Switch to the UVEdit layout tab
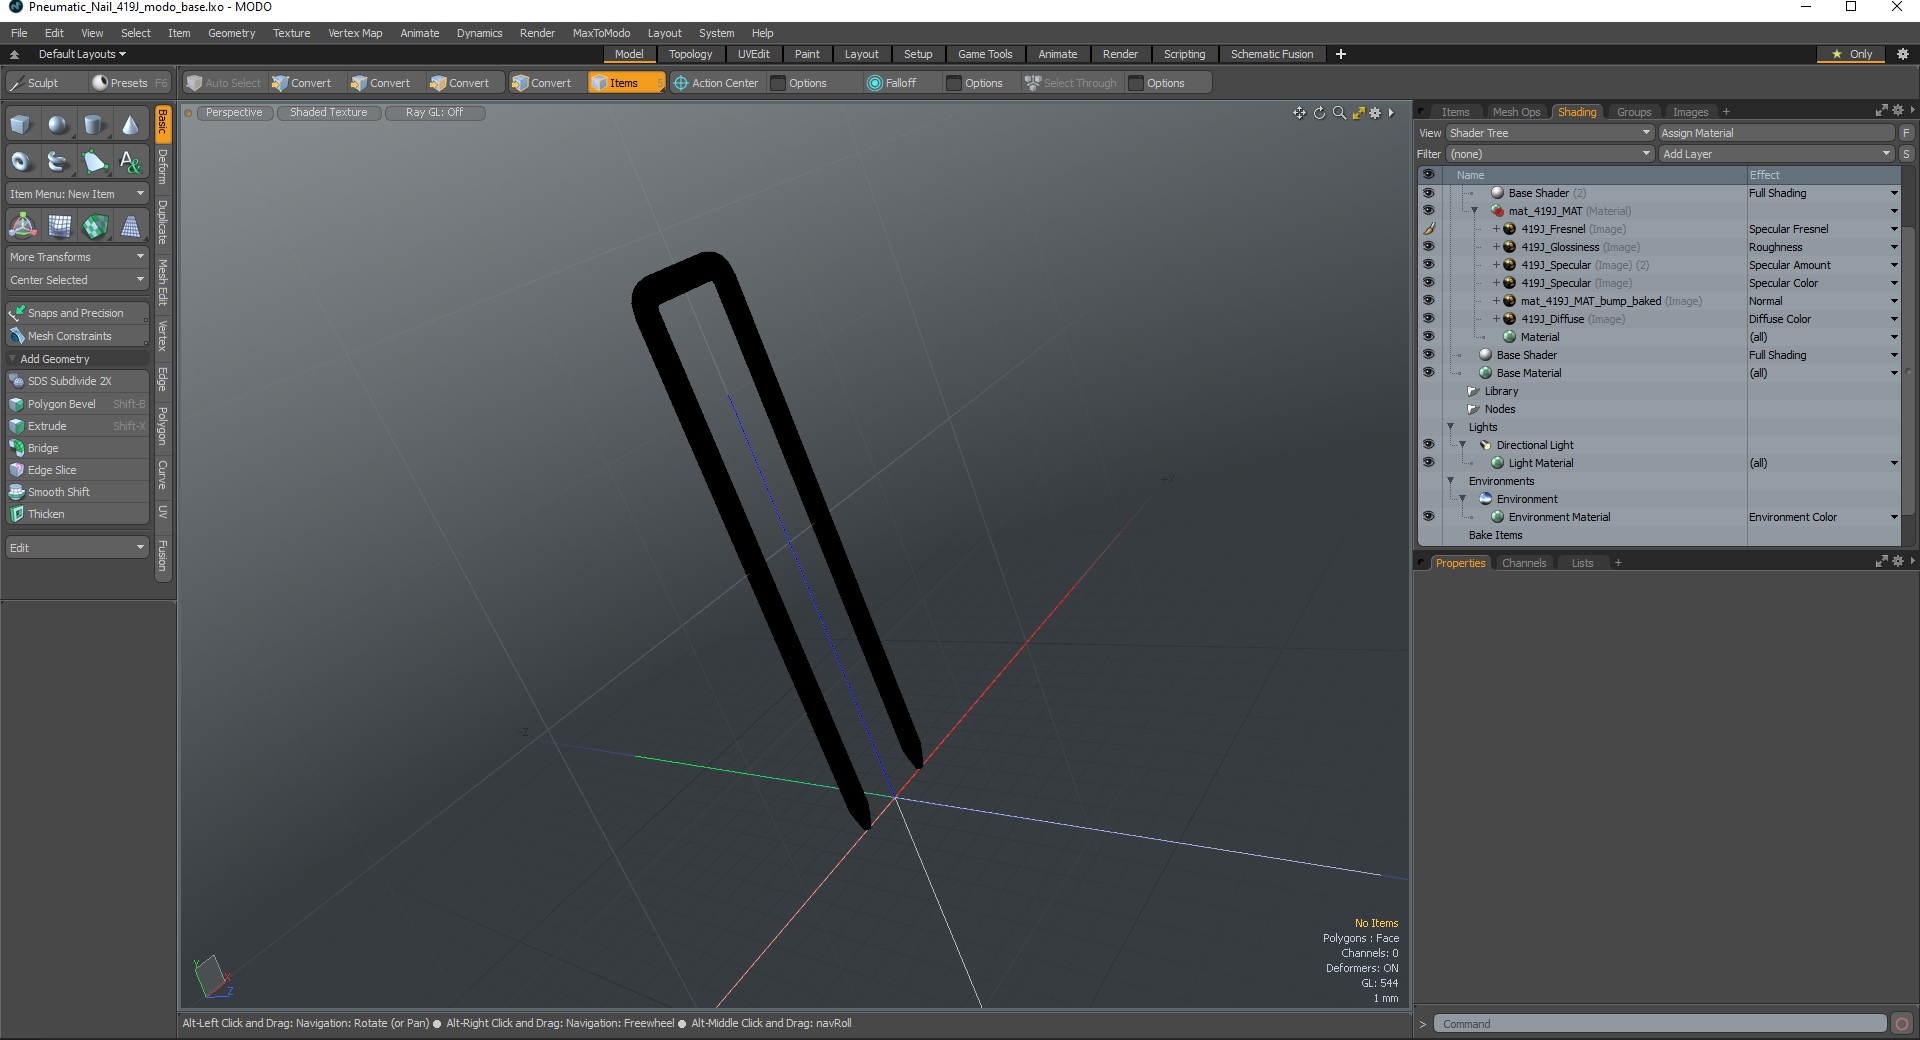 click(753, 54)
